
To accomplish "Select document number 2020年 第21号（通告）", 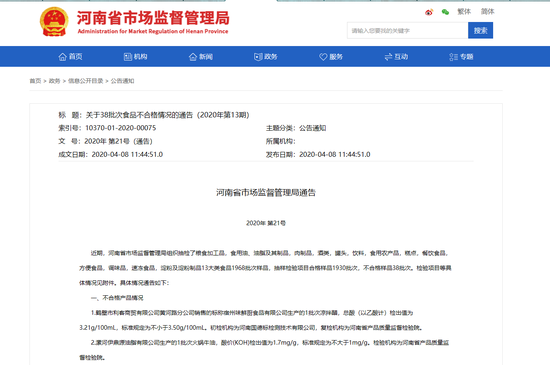I will pos(119,141).
